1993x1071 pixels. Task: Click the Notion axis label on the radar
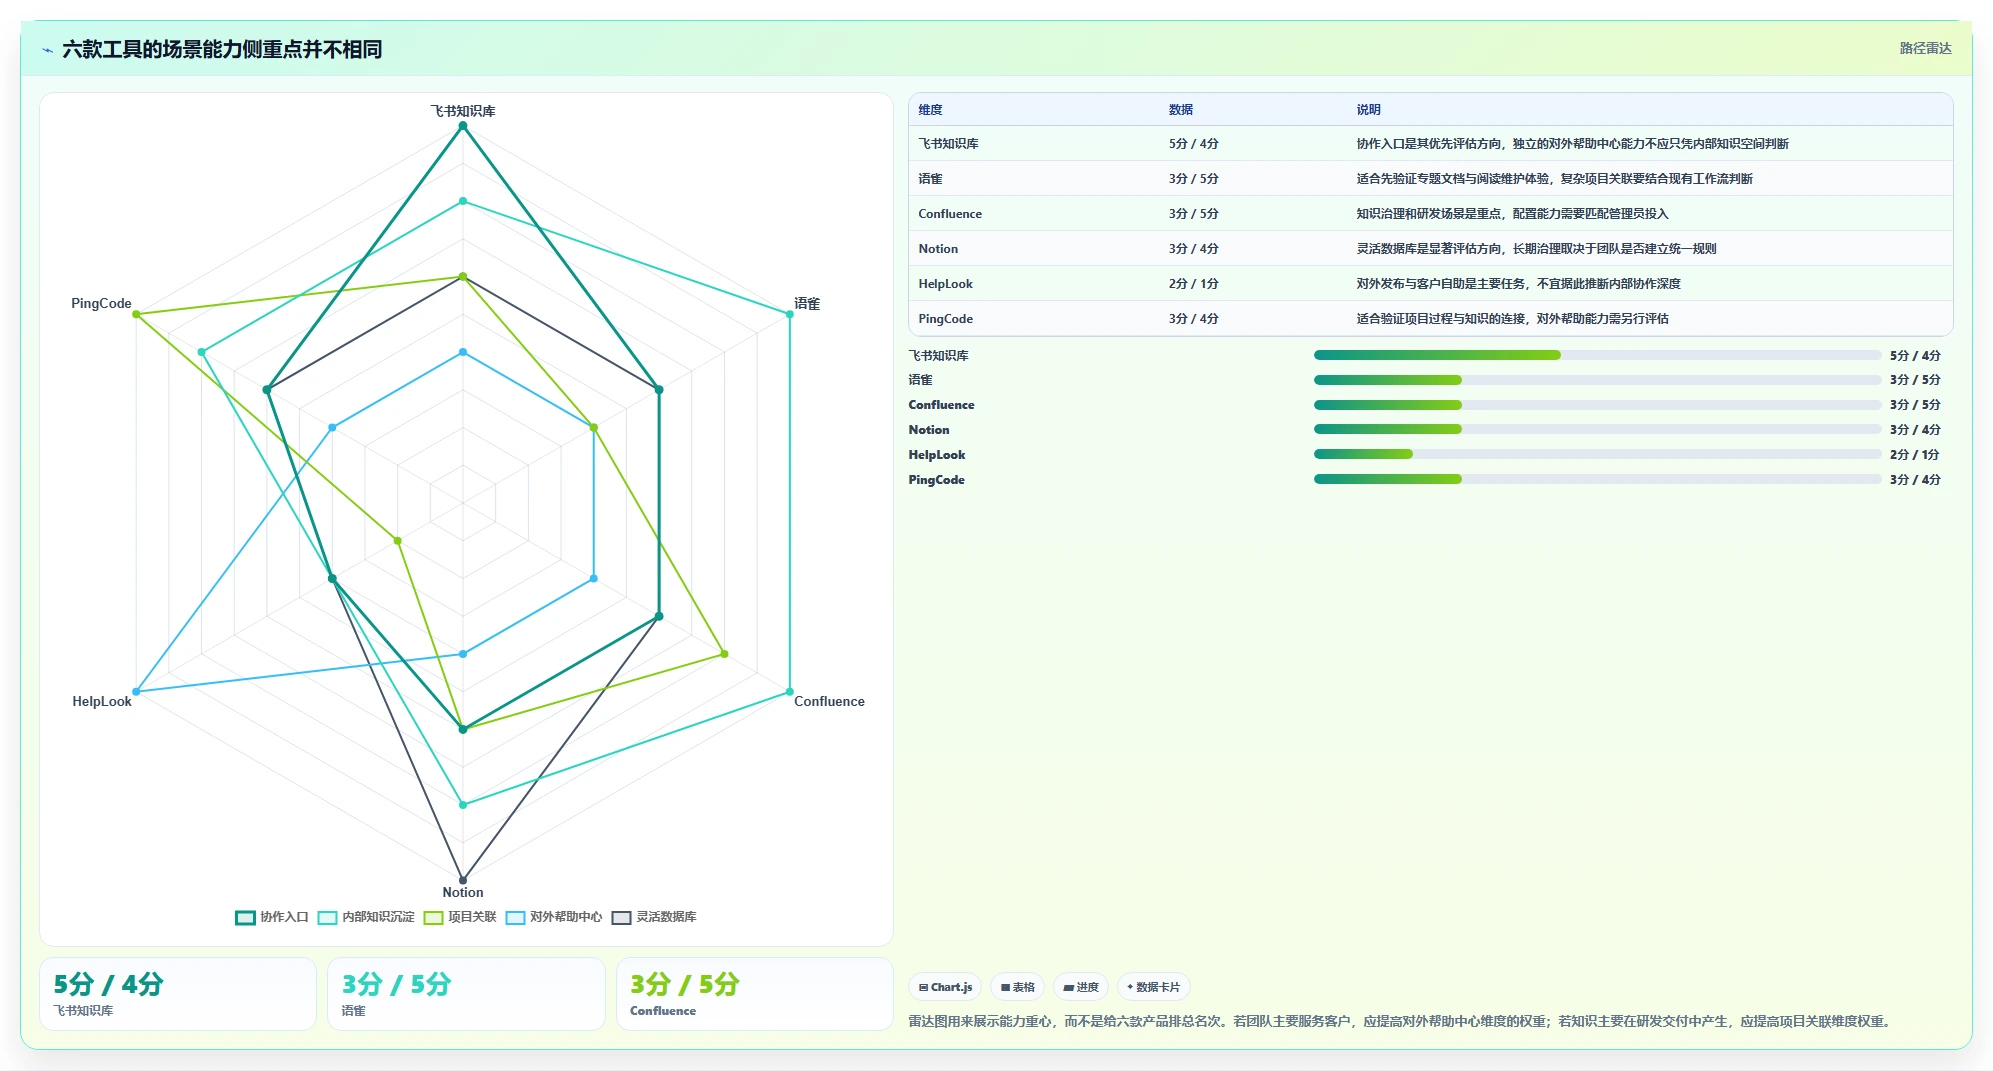pos(462,893)
